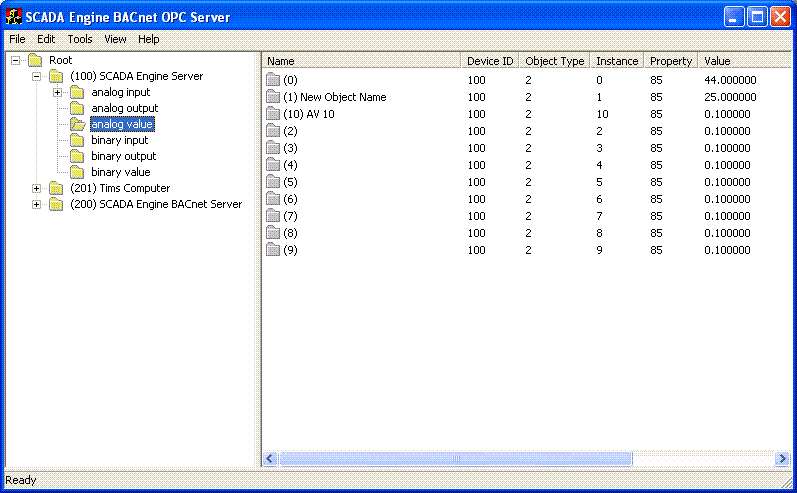Screen dimensions: 797x493
Task: Click the left arrow of horizontal scrollbar
Action: 270,458
